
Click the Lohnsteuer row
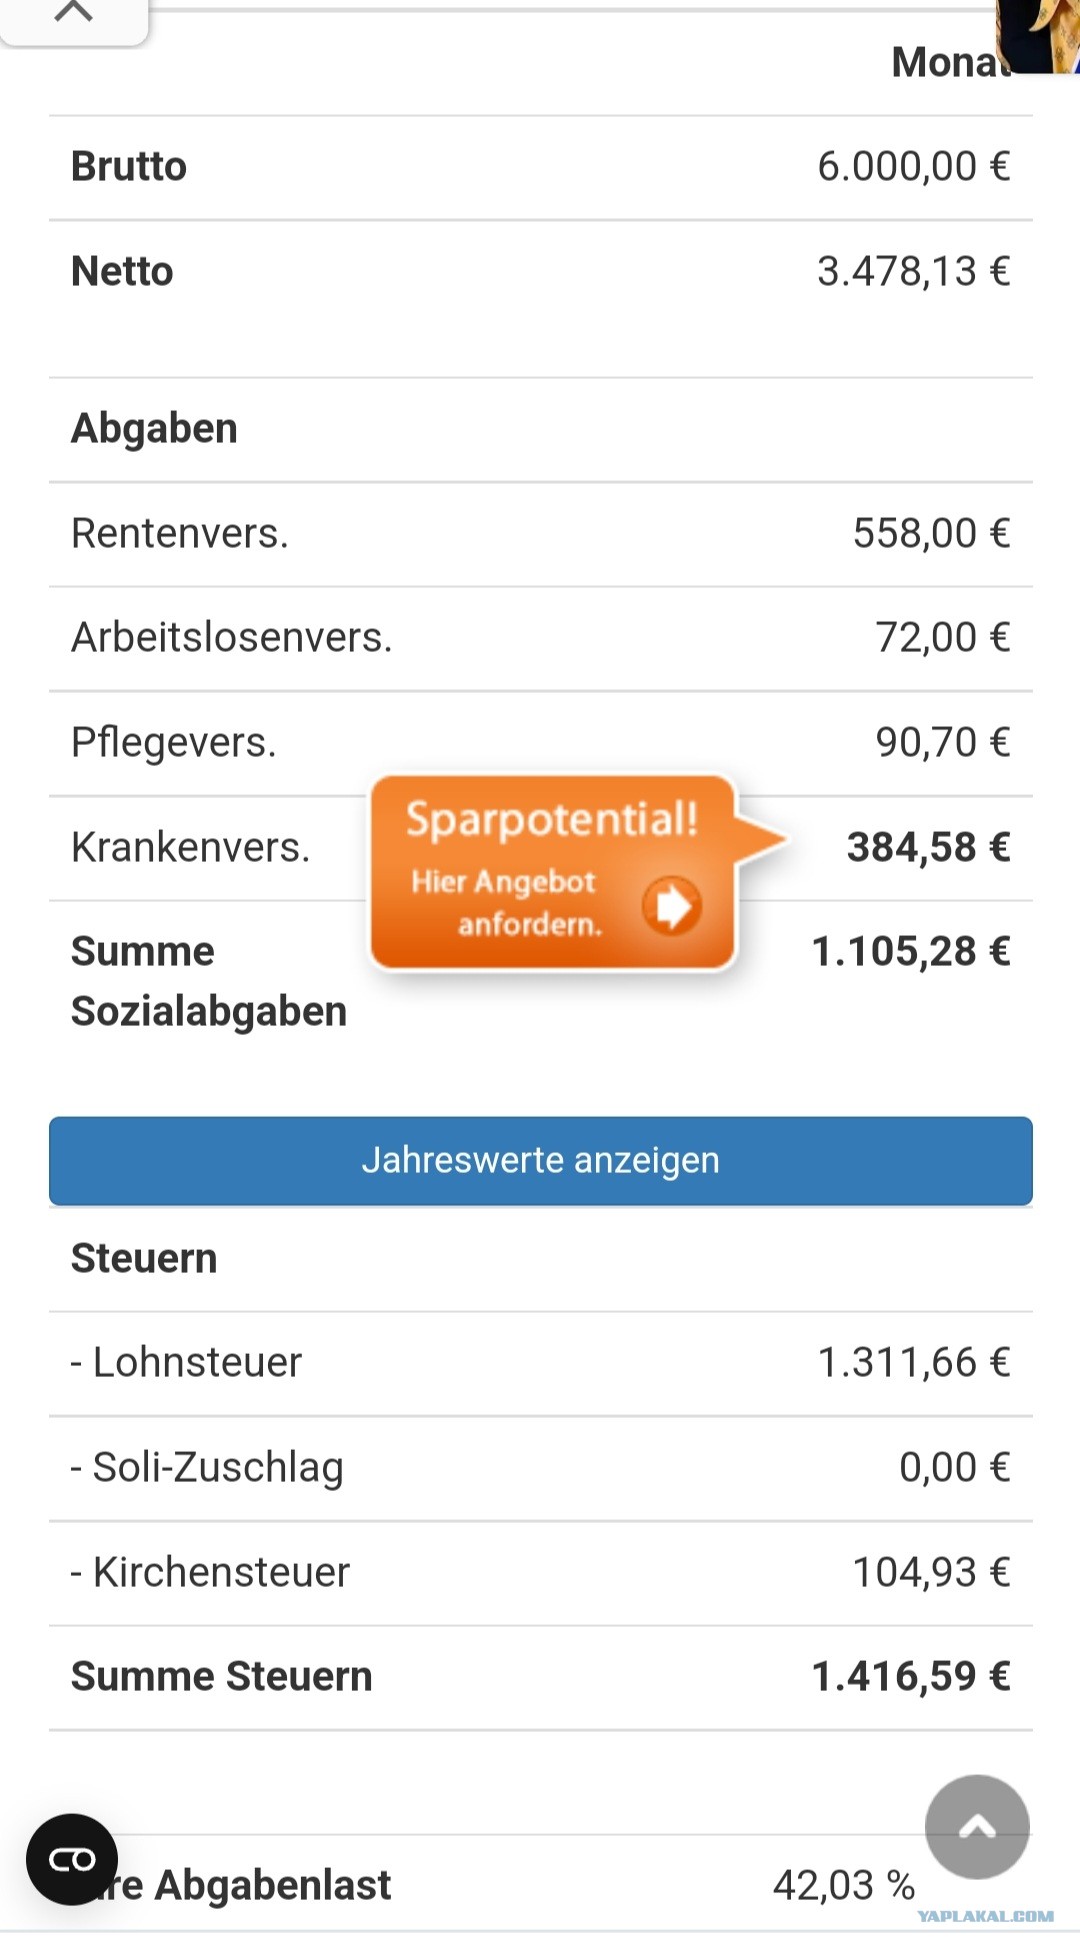(x=541, y=1363)
